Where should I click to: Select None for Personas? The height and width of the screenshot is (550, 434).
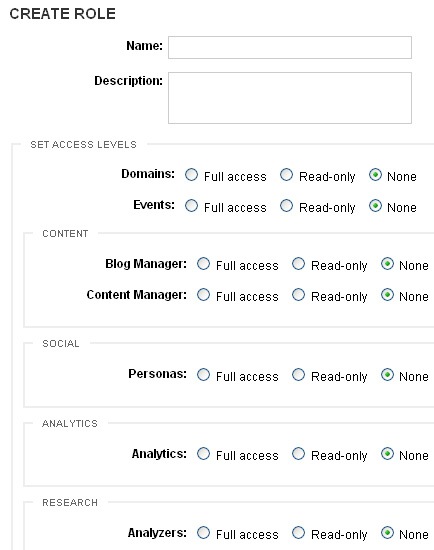(x=387, y=375)
